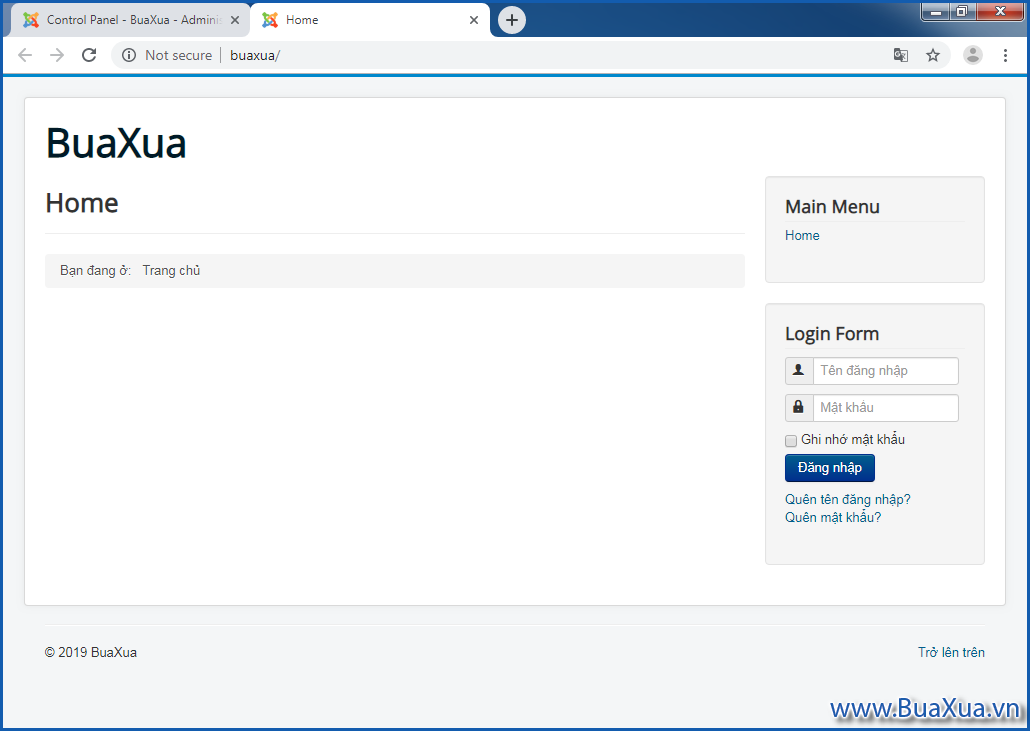The width and height of the screenshot is (1030, 731).
Task: Open the Quên mật khẩu? link
Action: coord(833,518)
